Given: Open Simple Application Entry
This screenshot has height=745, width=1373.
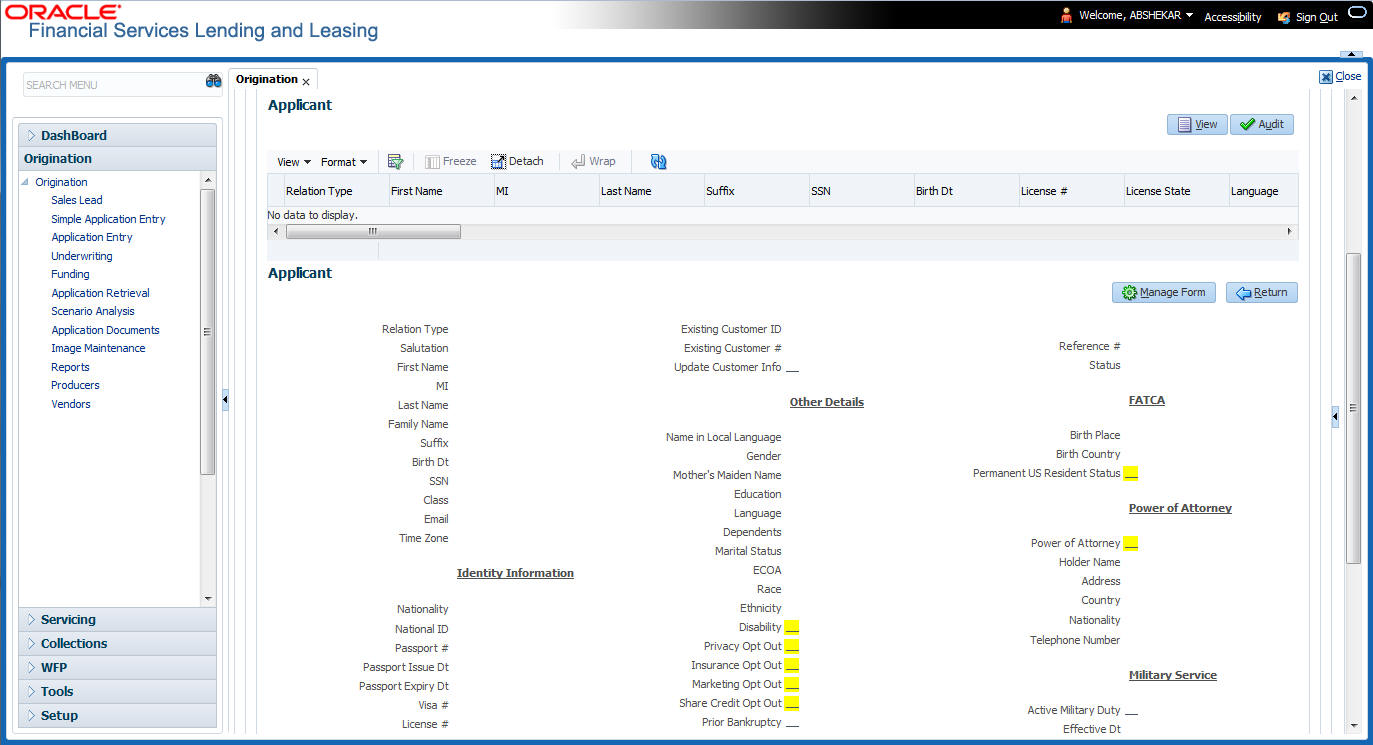Looking at the screenshot, I should 108,219.
